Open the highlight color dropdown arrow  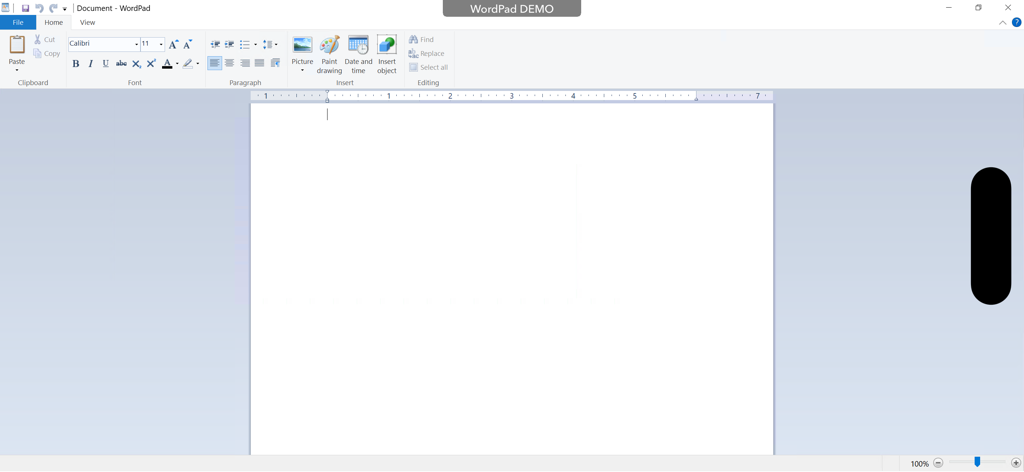click(198, 64)
